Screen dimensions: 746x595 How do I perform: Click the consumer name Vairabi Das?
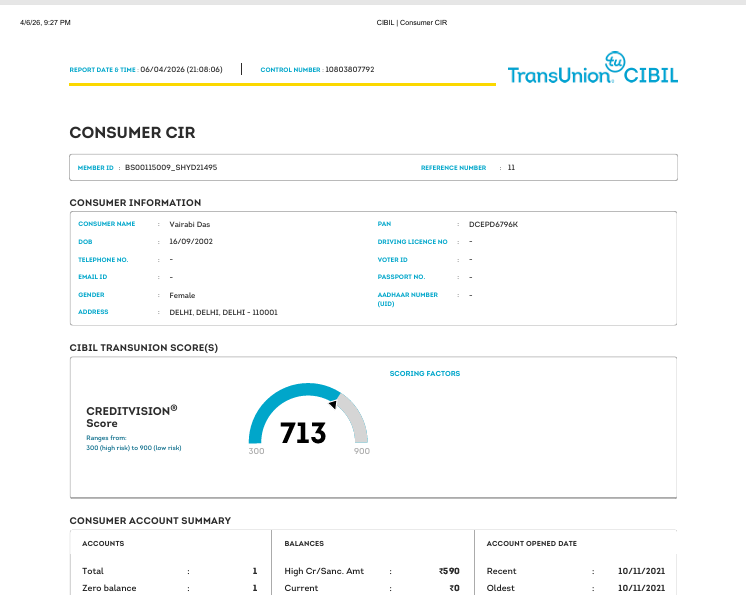pos(189,224)
